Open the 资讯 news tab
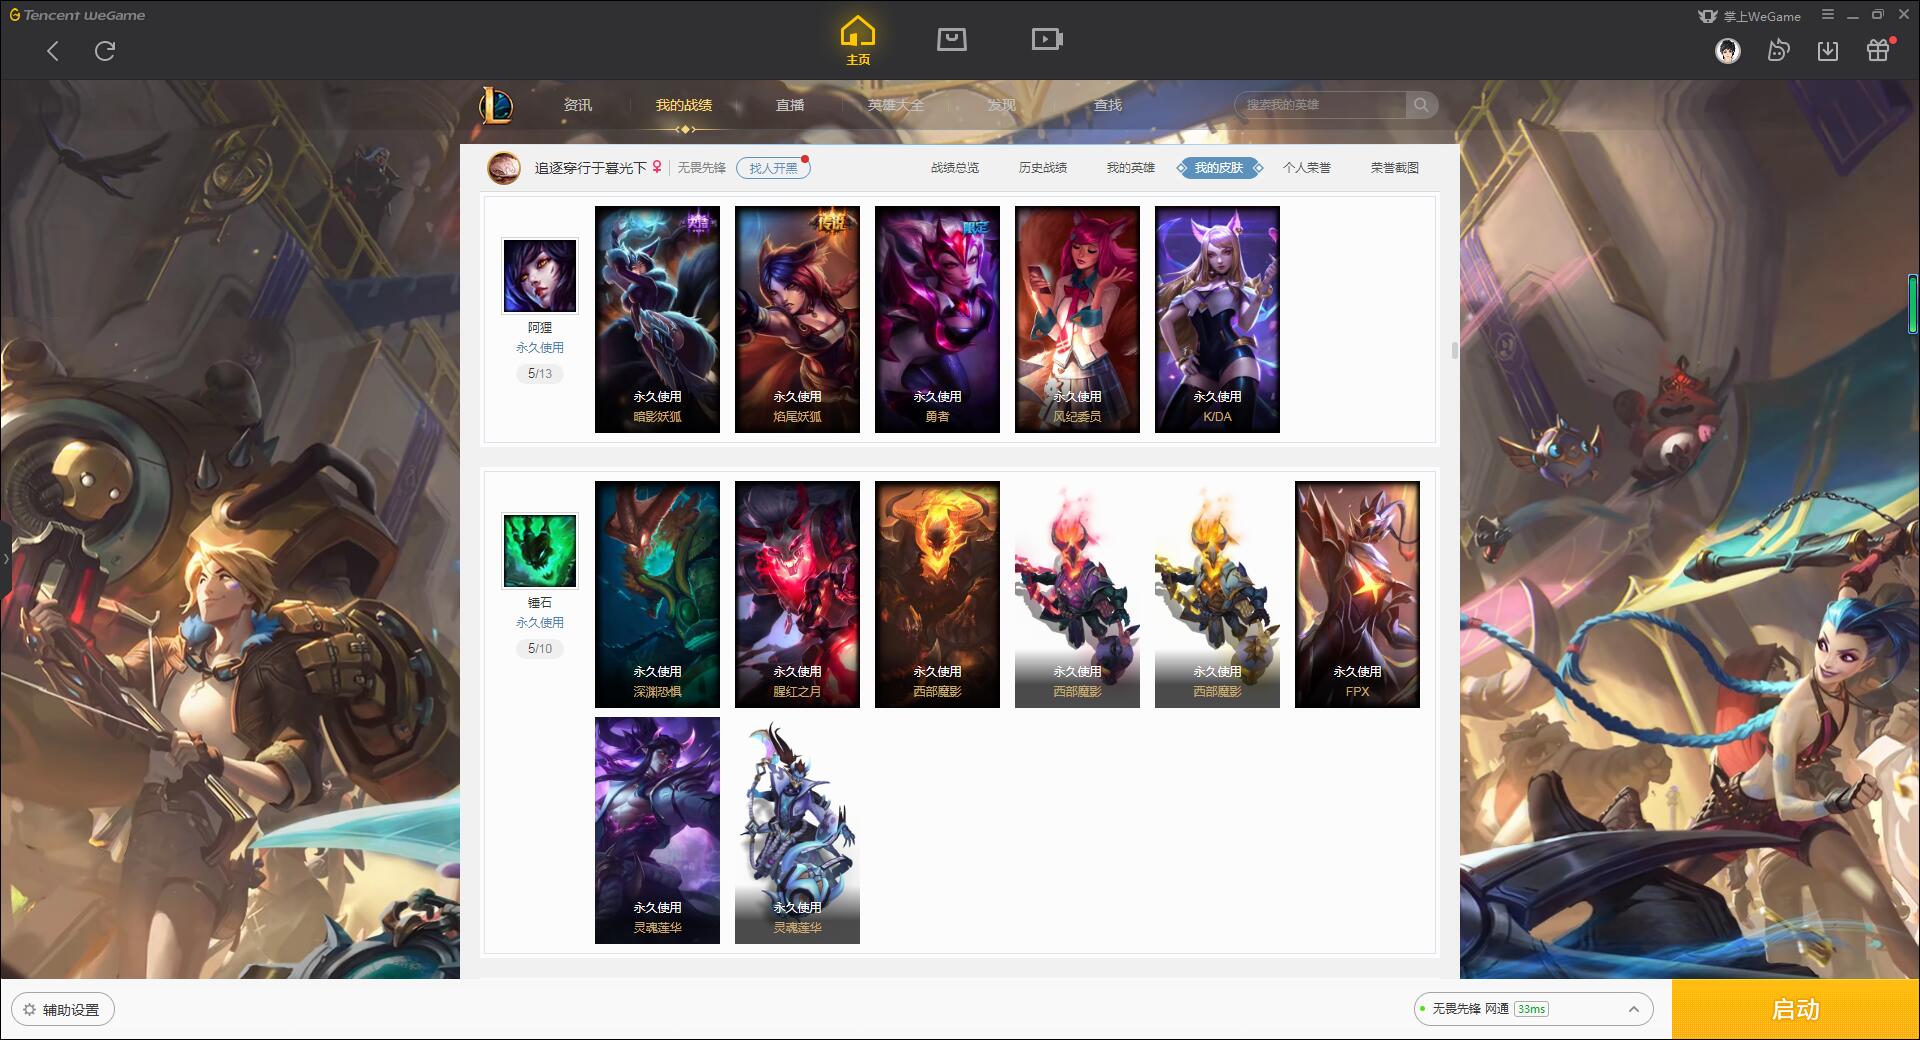The width and height of the screenshot is (1920, 1040). click(x=577, y=105)
